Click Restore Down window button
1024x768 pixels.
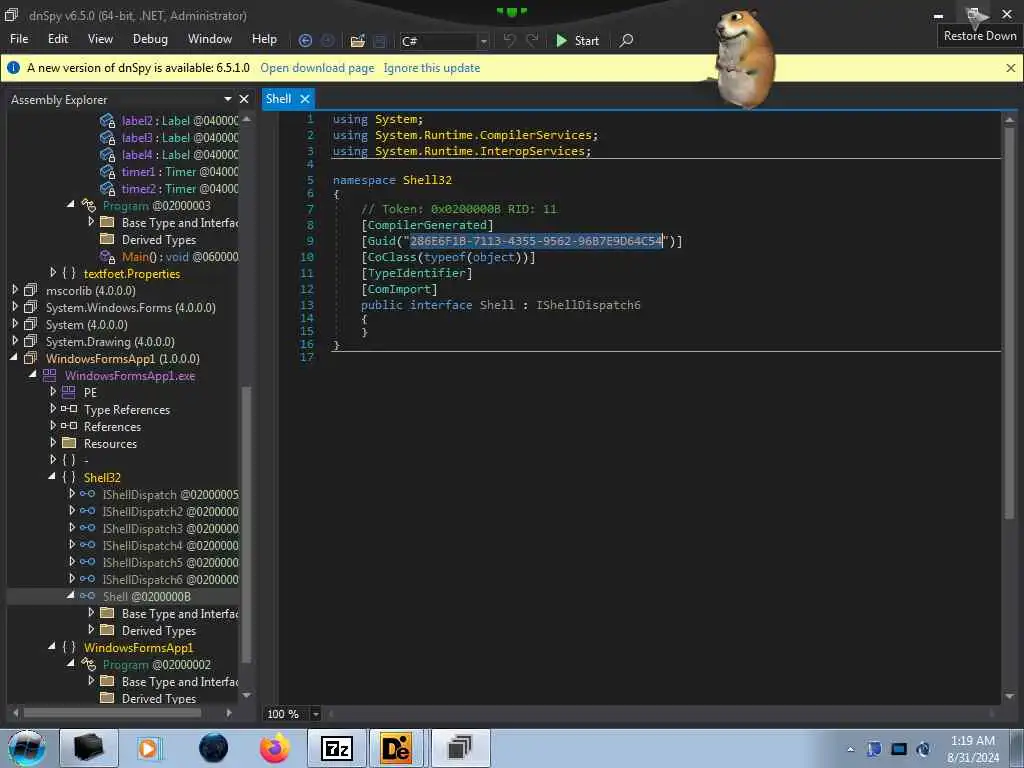[973, 14]
